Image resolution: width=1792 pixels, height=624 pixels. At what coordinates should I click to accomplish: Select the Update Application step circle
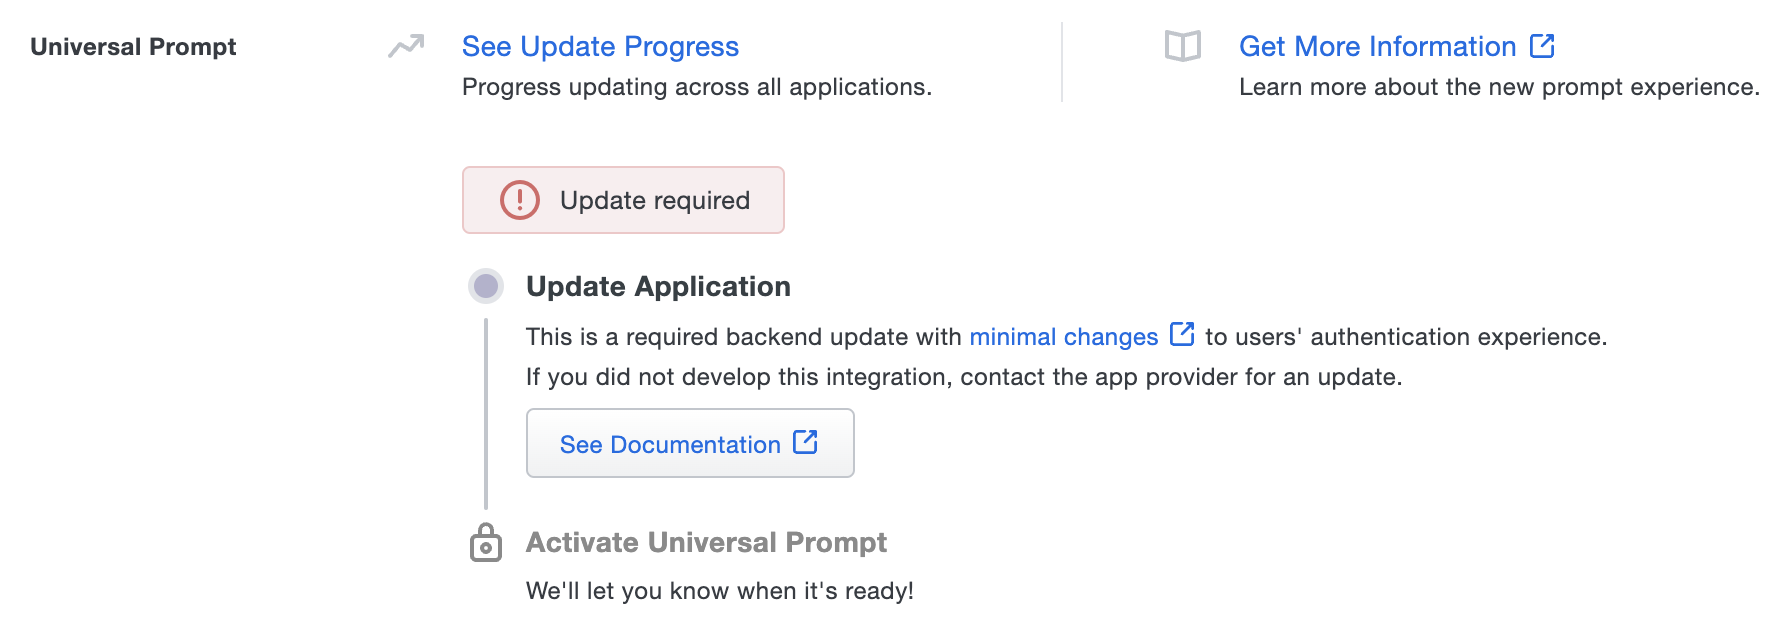tap(486, 287)
